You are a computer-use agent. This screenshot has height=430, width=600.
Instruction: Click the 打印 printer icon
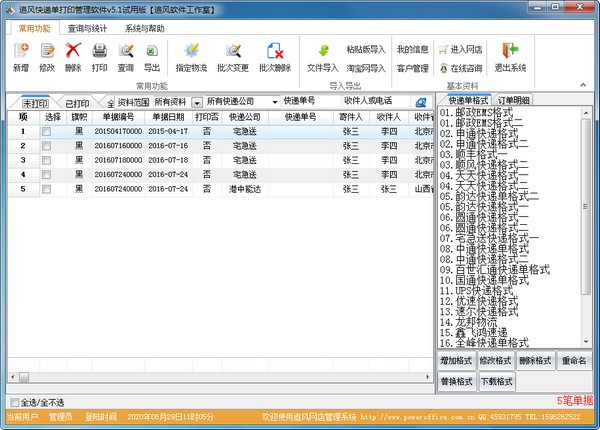99,50
